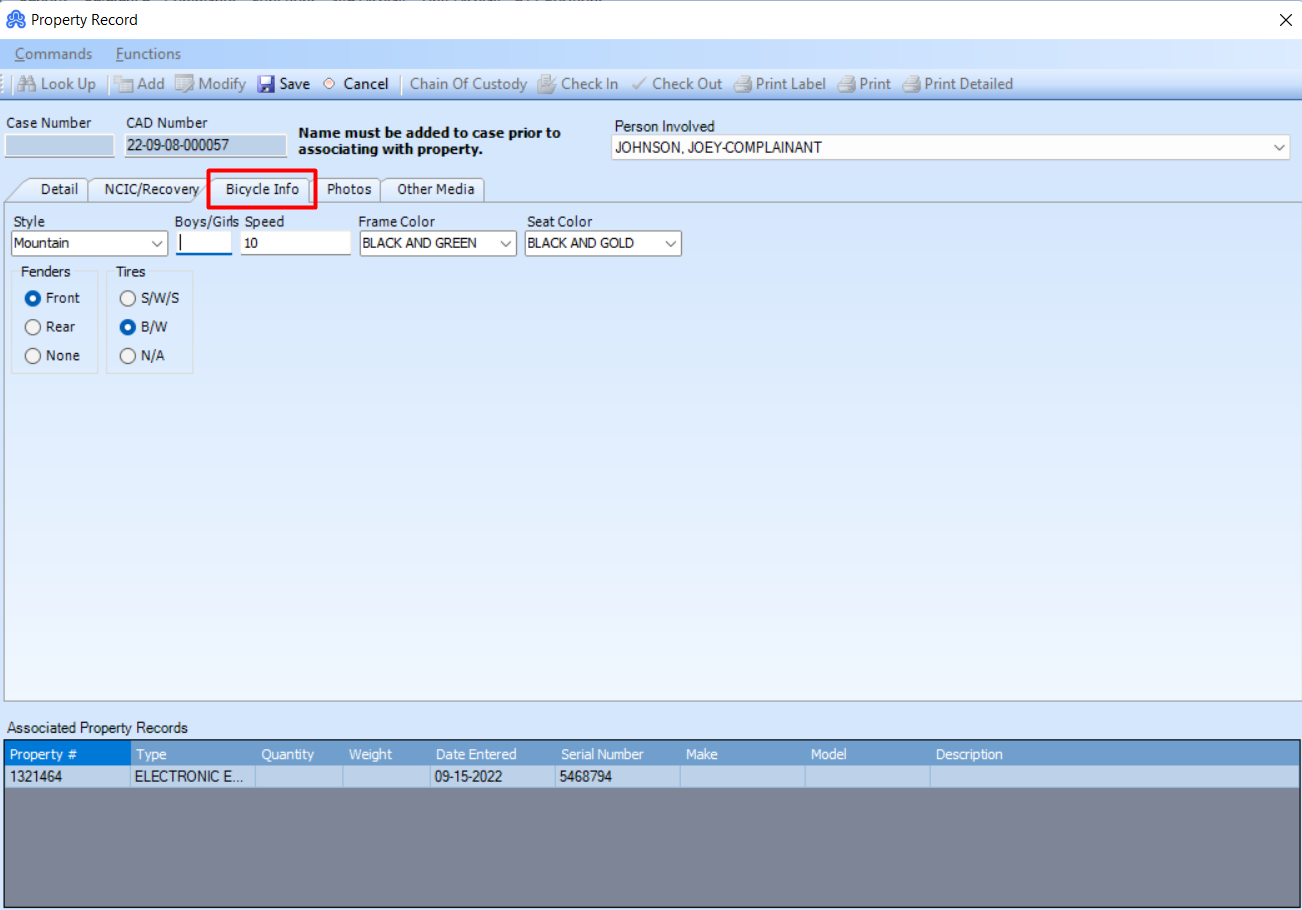Click the 09-15-2022 date cell

click(x=493, y=777)
